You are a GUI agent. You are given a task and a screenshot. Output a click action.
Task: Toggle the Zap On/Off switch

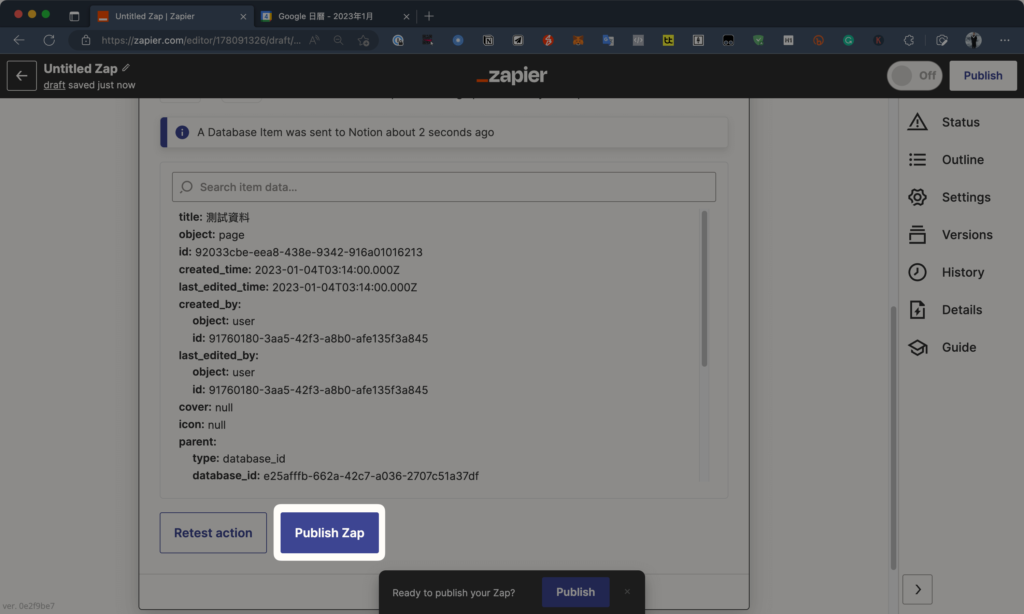tap(914, 76)
